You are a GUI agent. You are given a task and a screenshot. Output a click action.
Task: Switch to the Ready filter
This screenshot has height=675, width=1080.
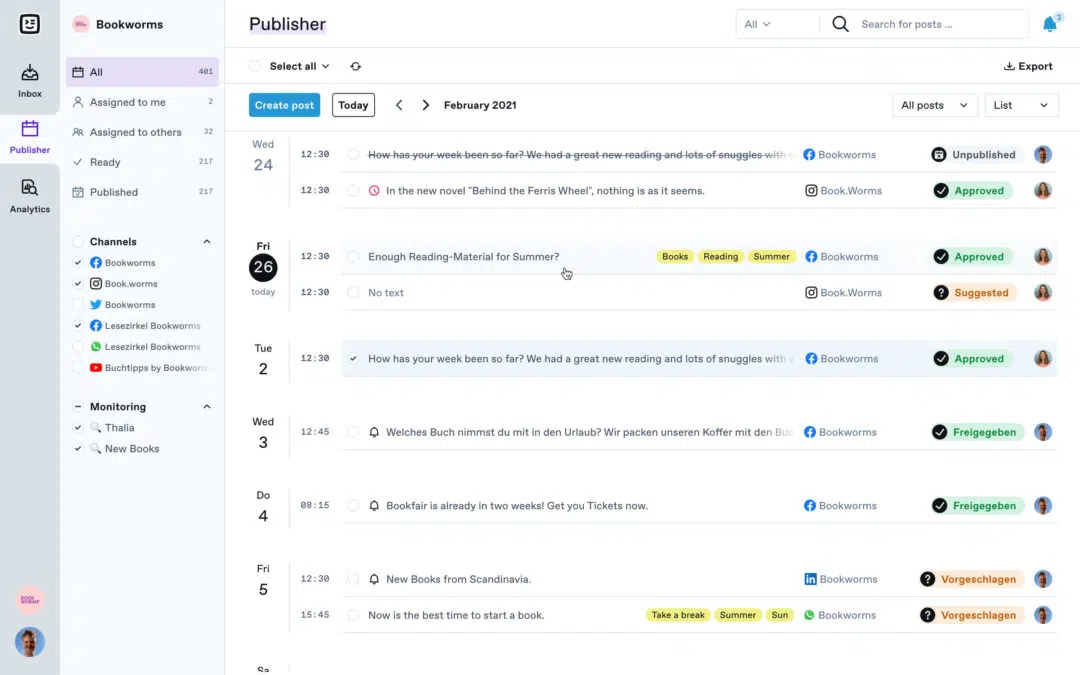[105, 161]
